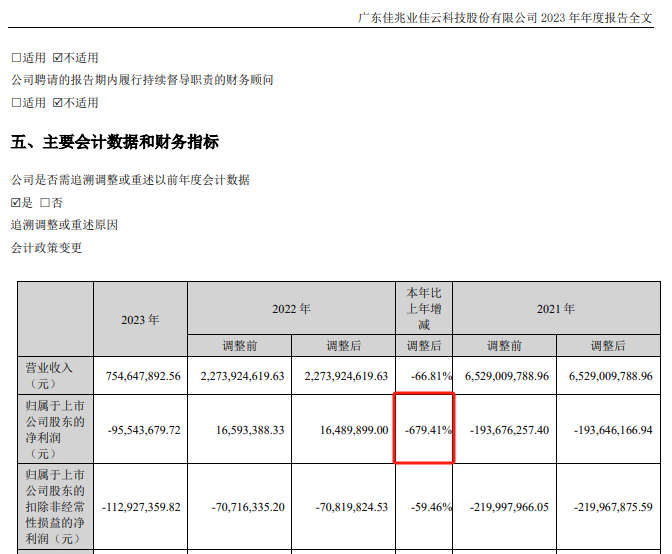Click the text 追溯调整或重述原因
The image size is (672, 554).
(x=64, y=225)
